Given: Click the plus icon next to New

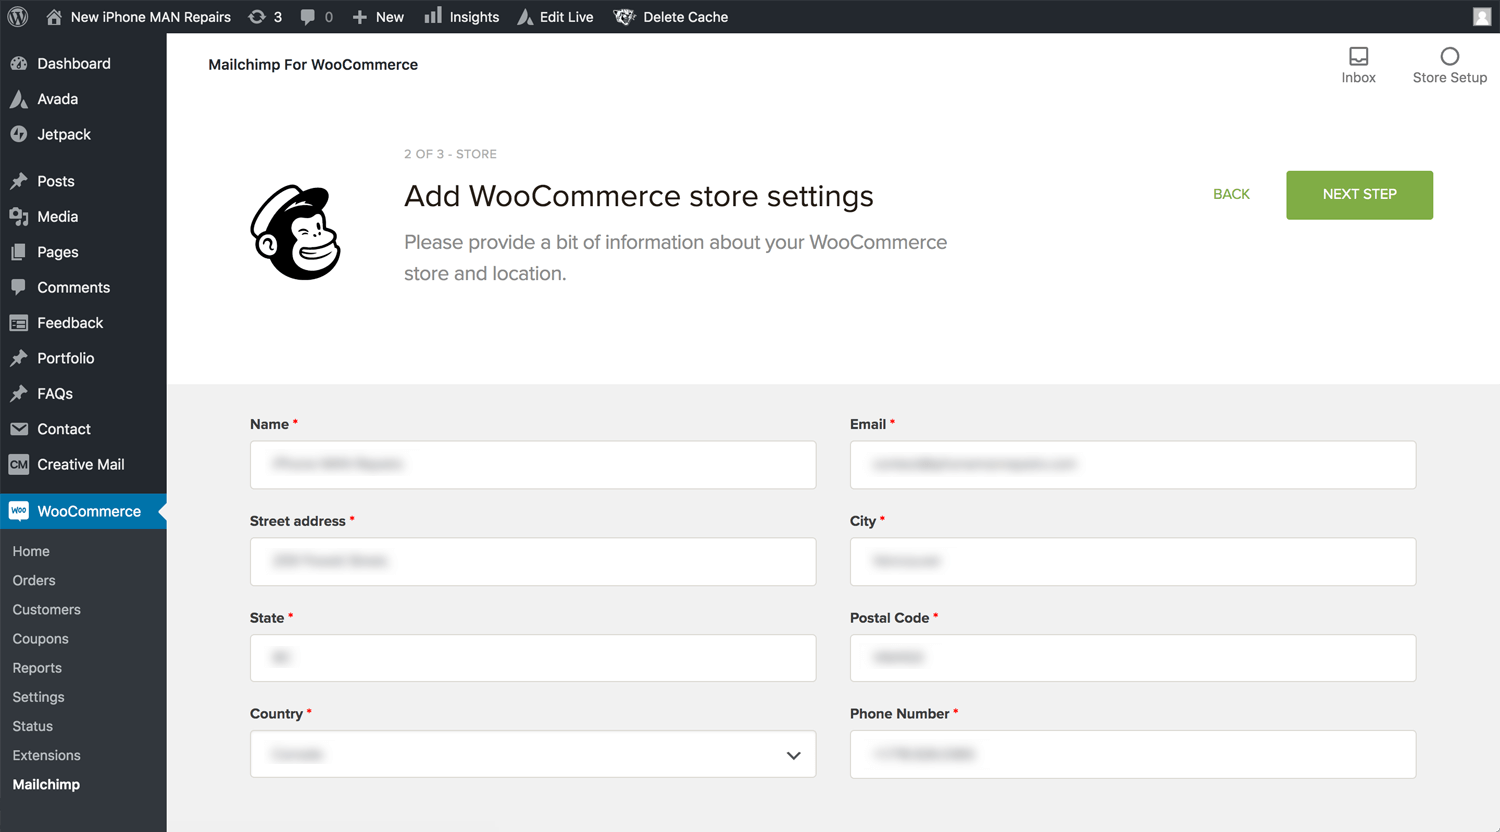Looking at the screenshot, I should (x=360, y=17).
